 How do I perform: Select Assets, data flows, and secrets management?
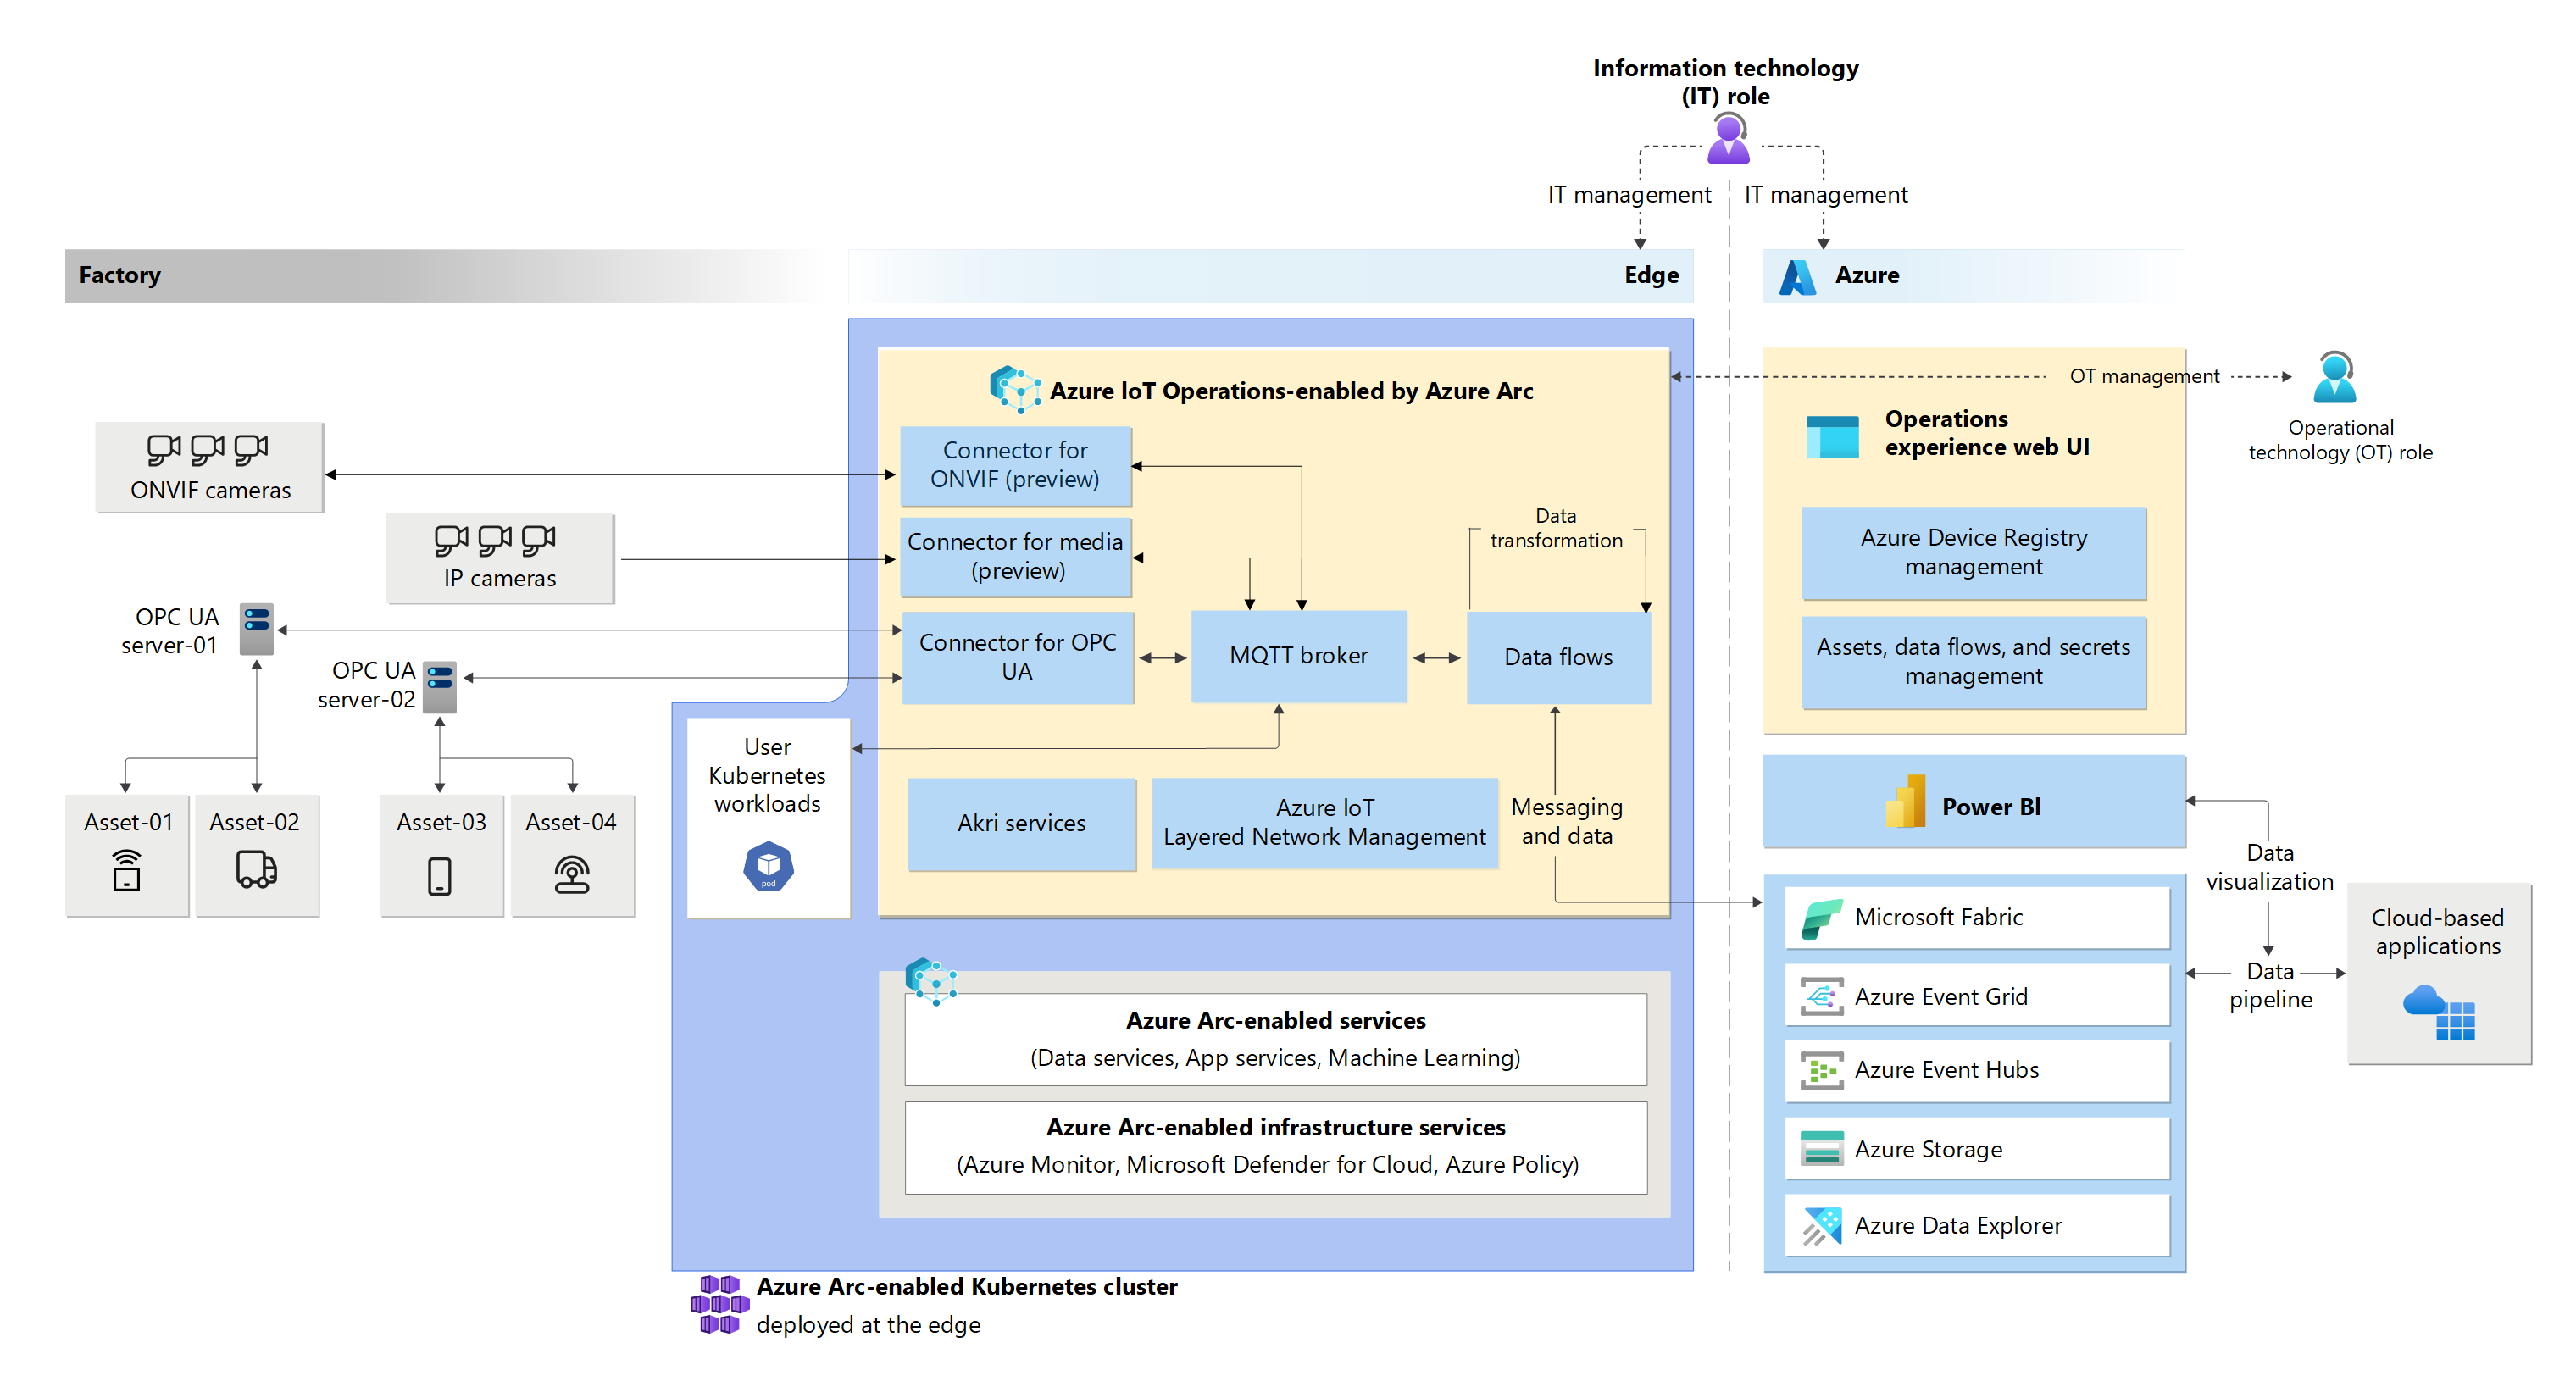(x=1973, y=662)
